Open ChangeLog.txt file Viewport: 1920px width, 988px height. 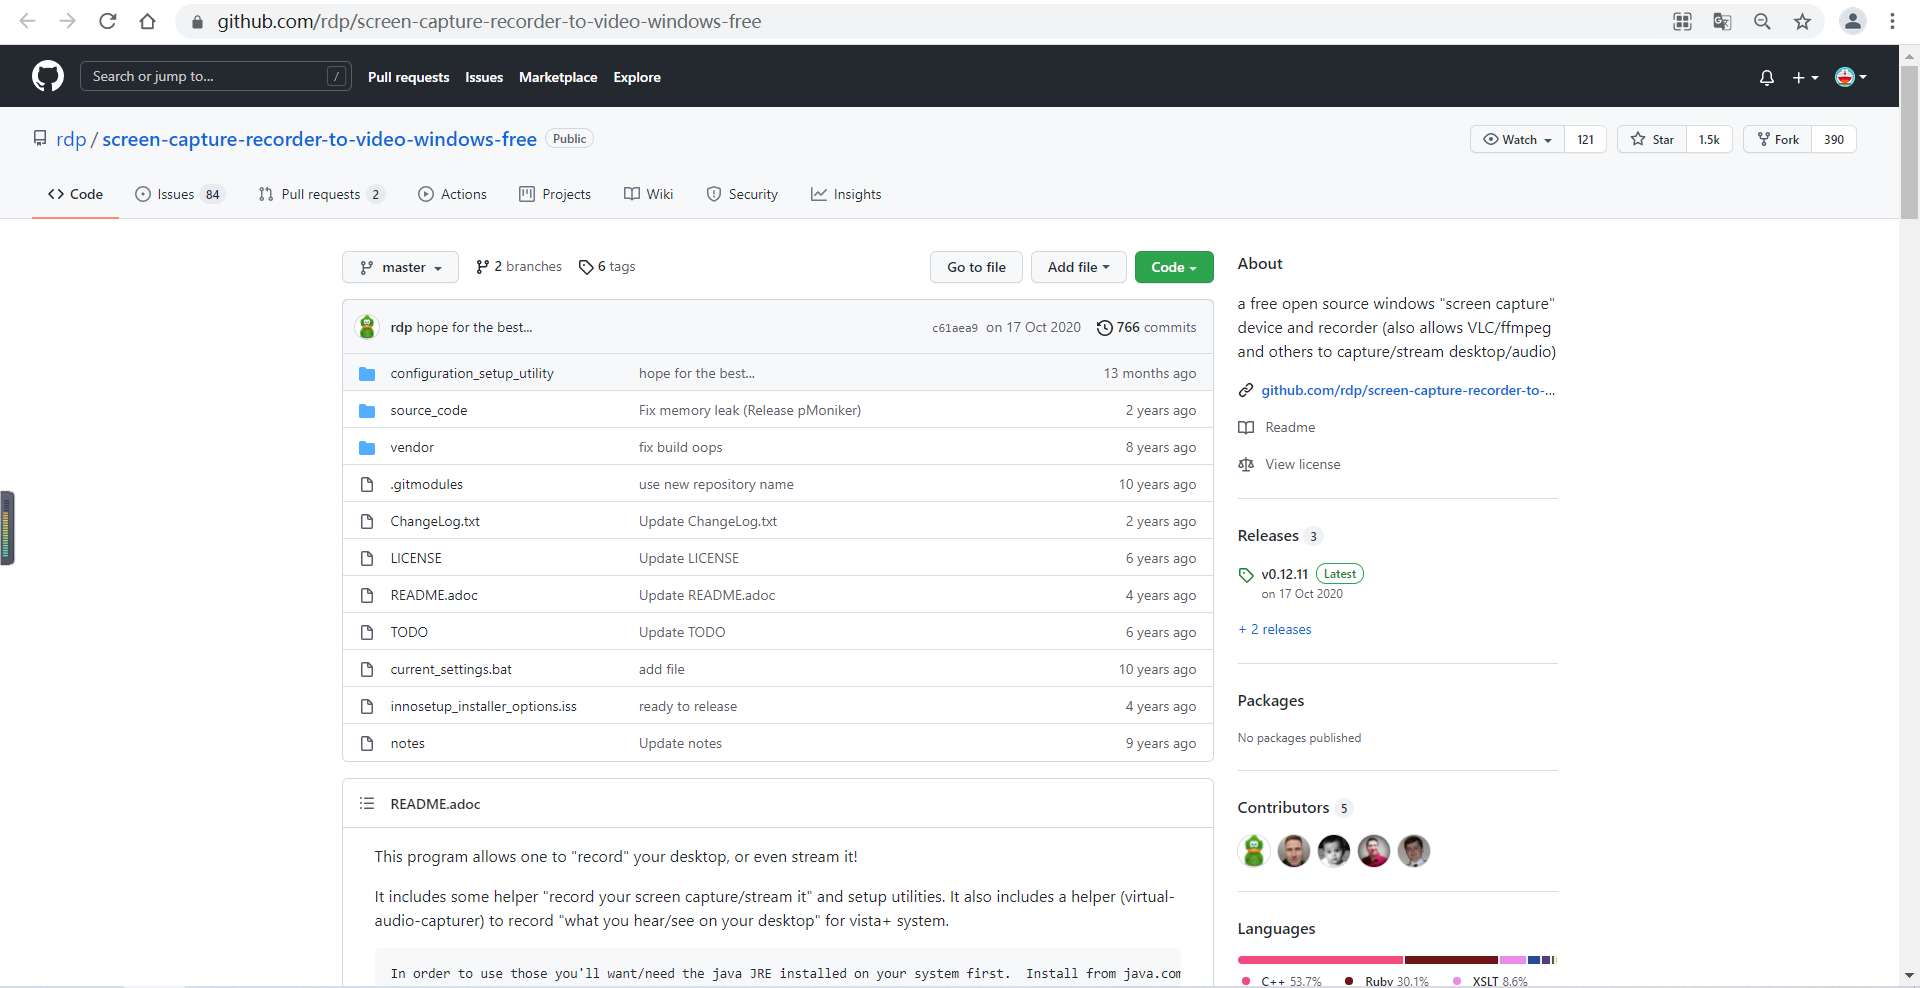point(435,521)
